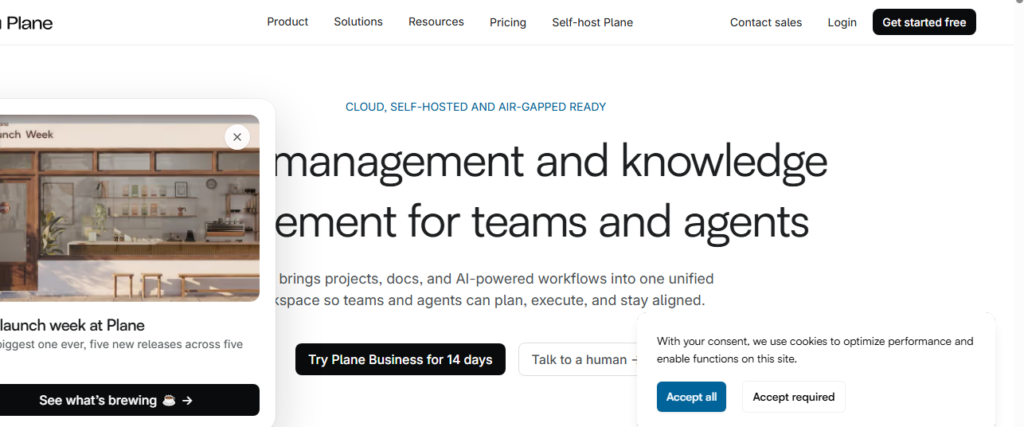Click See what's brewing button
Viewport: 1024px width, 427px height.
(x=127, y=400)
